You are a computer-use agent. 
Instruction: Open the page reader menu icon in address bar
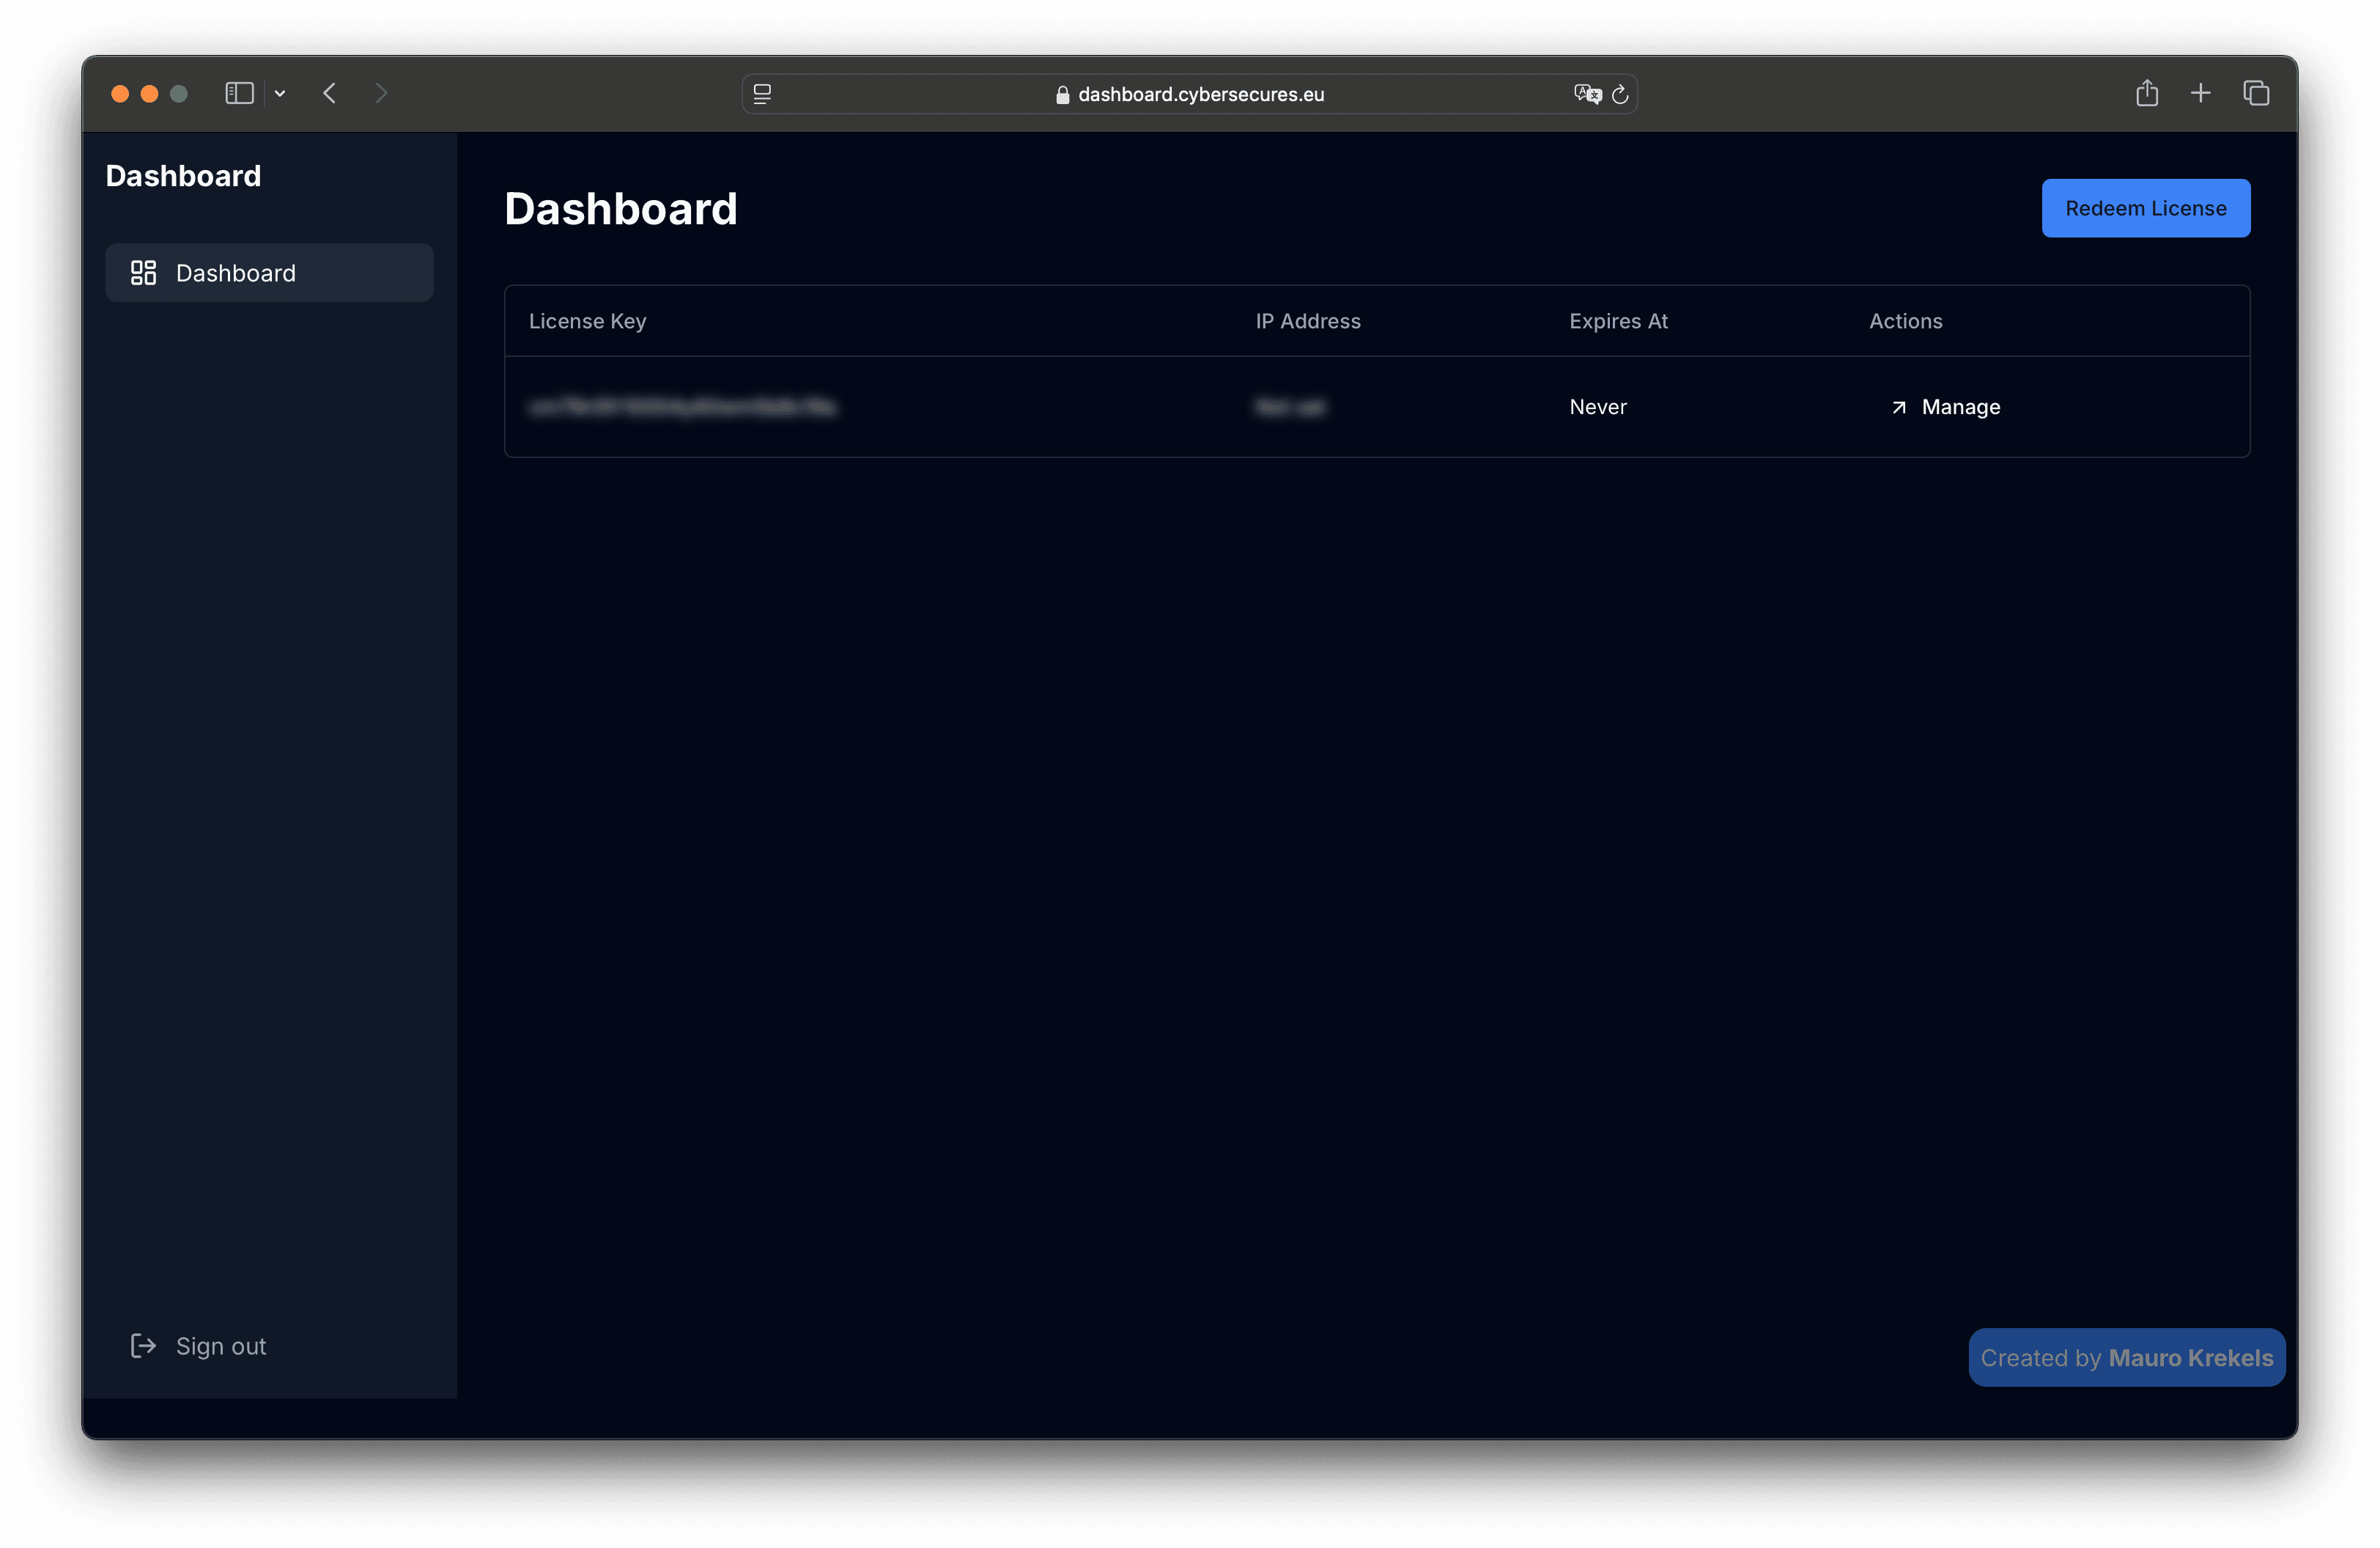[x=762, y=94]
